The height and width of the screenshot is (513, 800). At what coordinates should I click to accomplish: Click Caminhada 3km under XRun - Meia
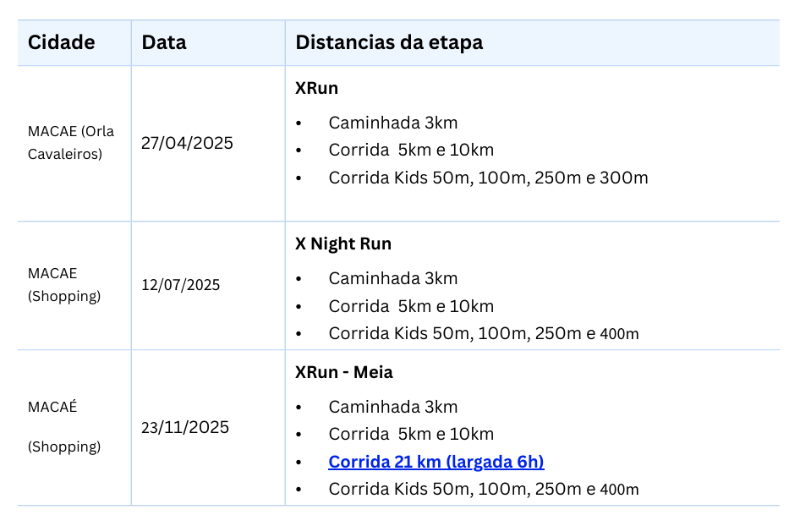tap(393, 407)
